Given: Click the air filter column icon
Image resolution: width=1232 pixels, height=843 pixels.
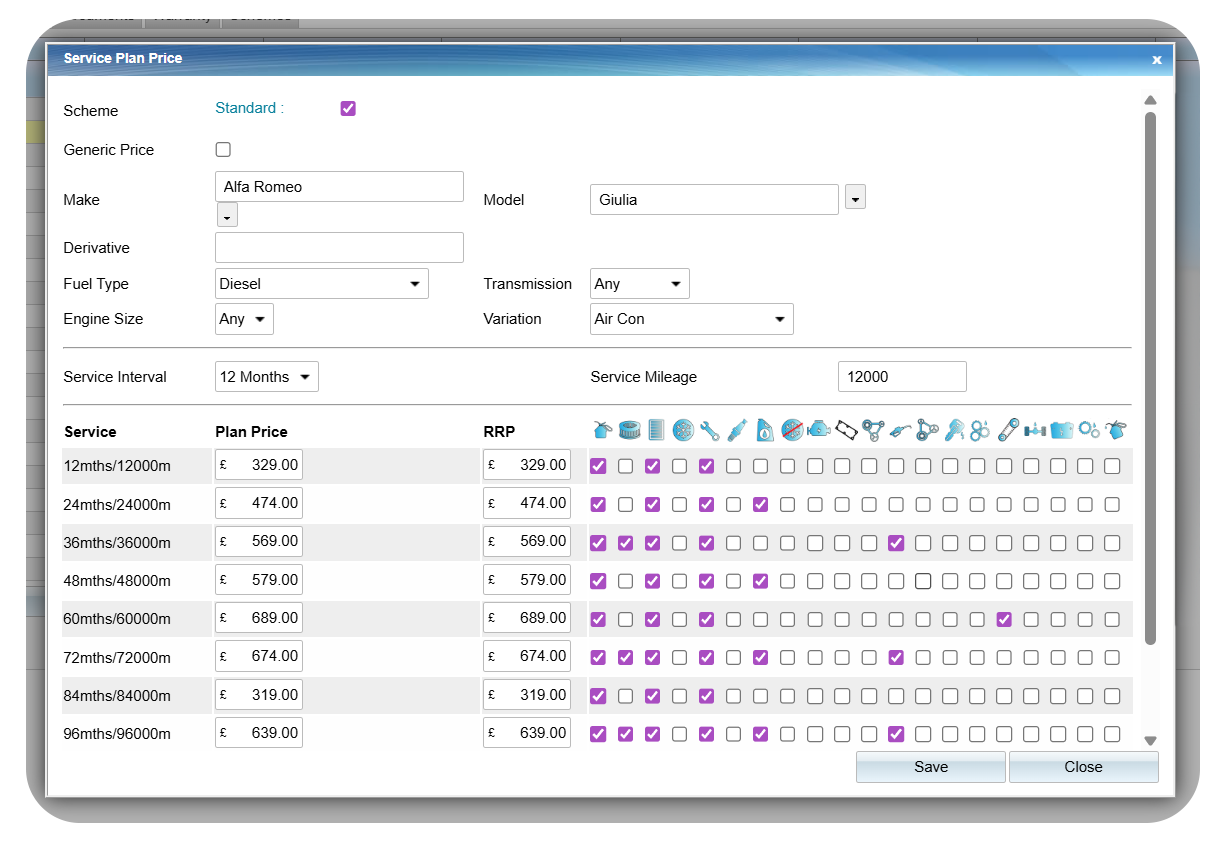Looking at the screenshot, I should click(629, 431).
